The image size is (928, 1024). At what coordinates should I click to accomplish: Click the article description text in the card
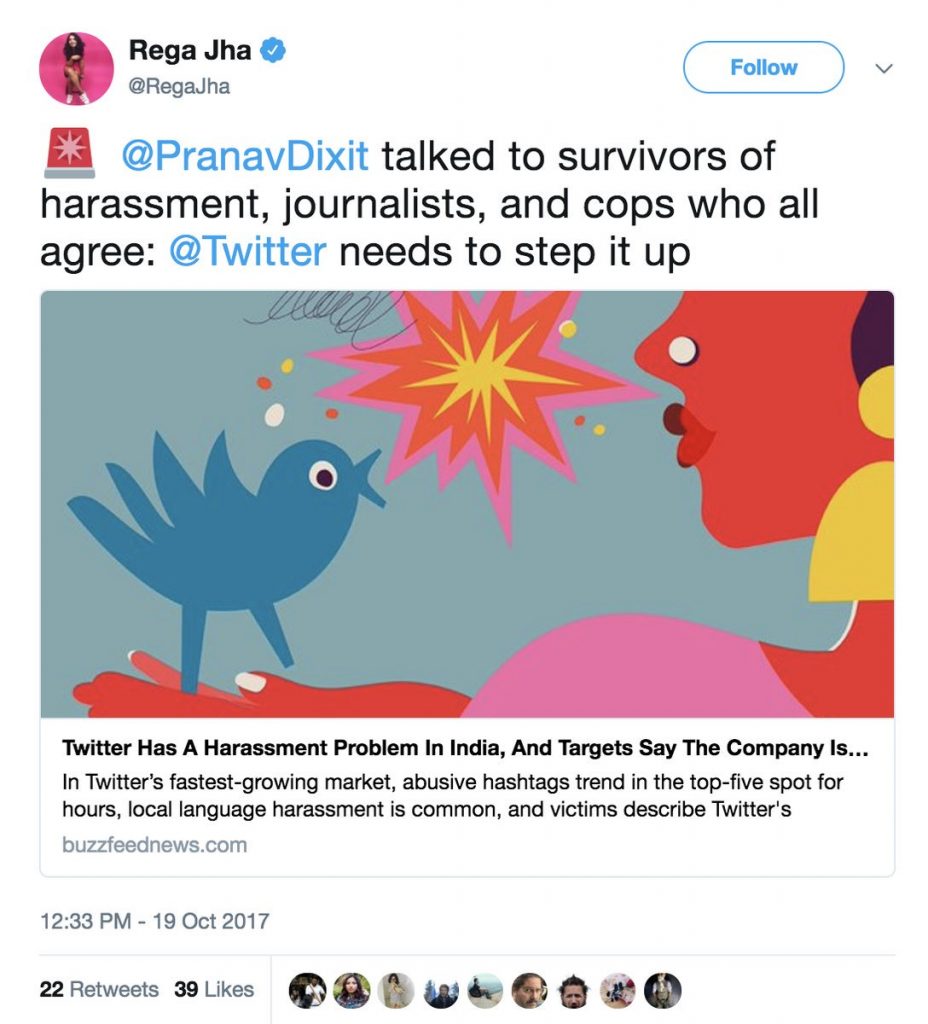(450, 796)
